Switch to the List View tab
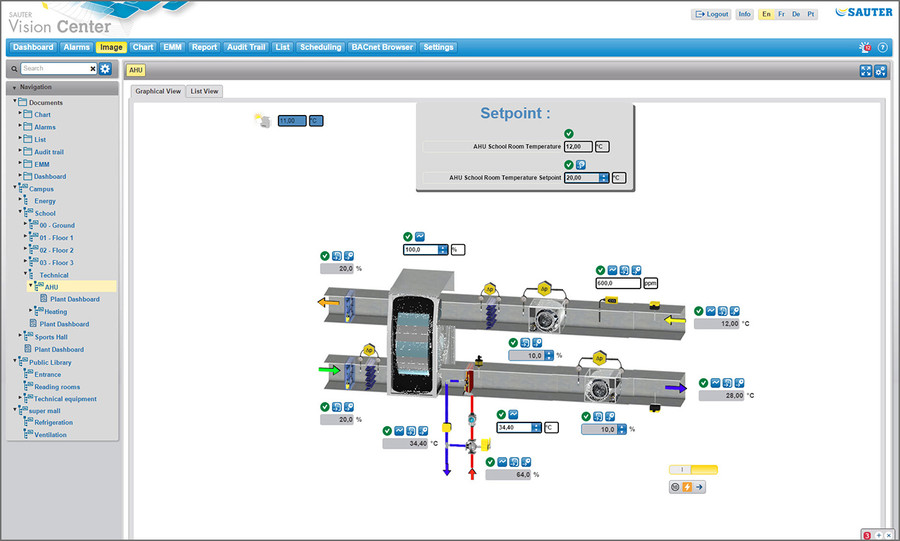The image size is (900, 541). pyautogui.click(x=205, y=91)
